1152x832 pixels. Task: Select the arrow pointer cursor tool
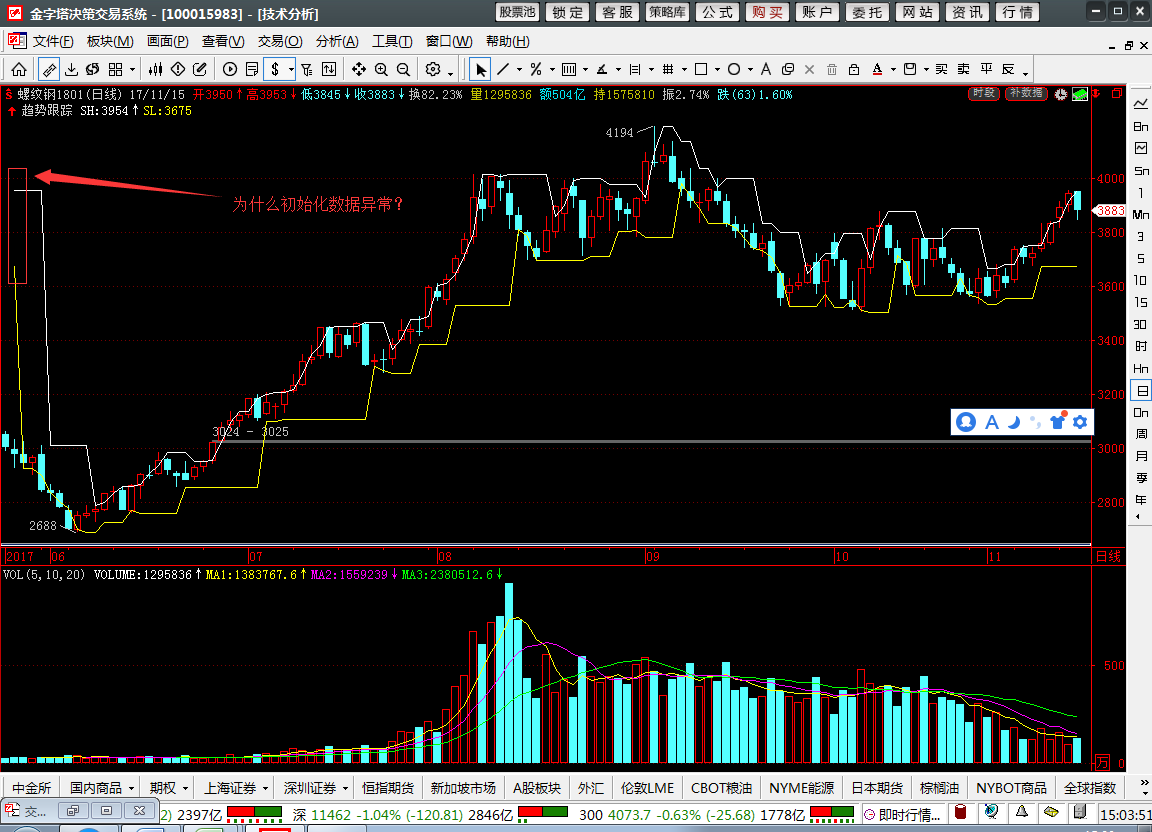pyautogui.click(x=480, y=69)
